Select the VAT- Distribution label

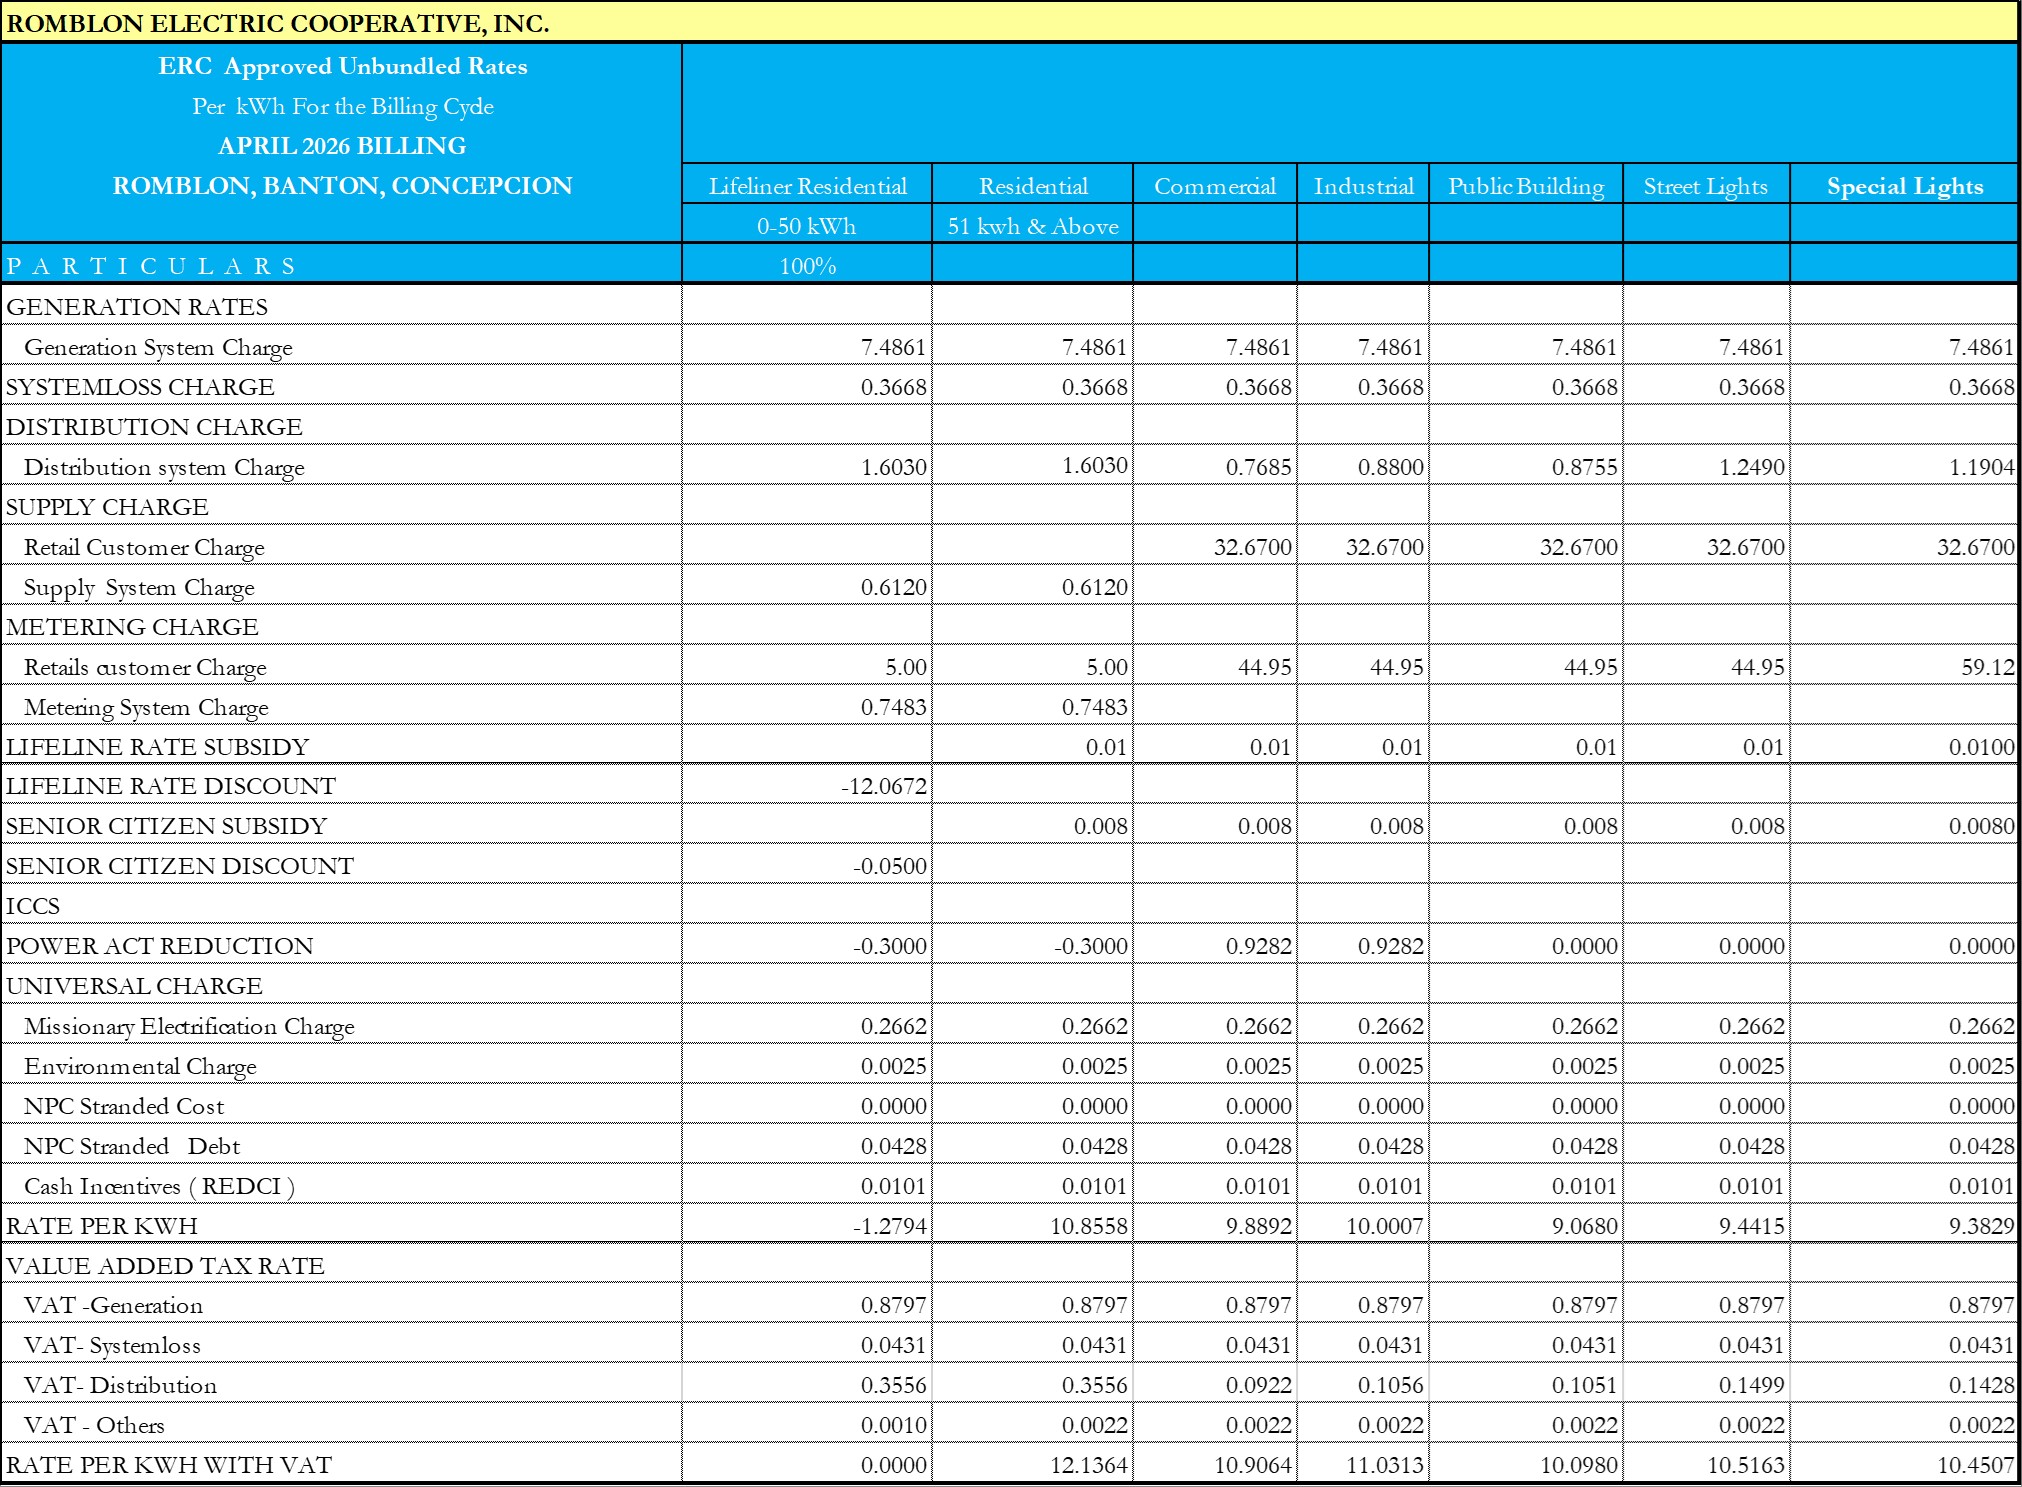[120, 1385]
